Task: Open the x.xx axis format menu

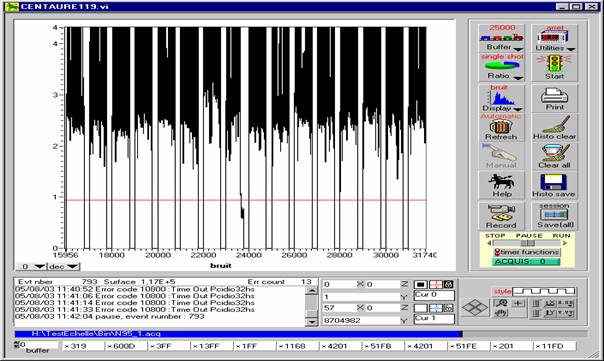Action: [565, 303]
